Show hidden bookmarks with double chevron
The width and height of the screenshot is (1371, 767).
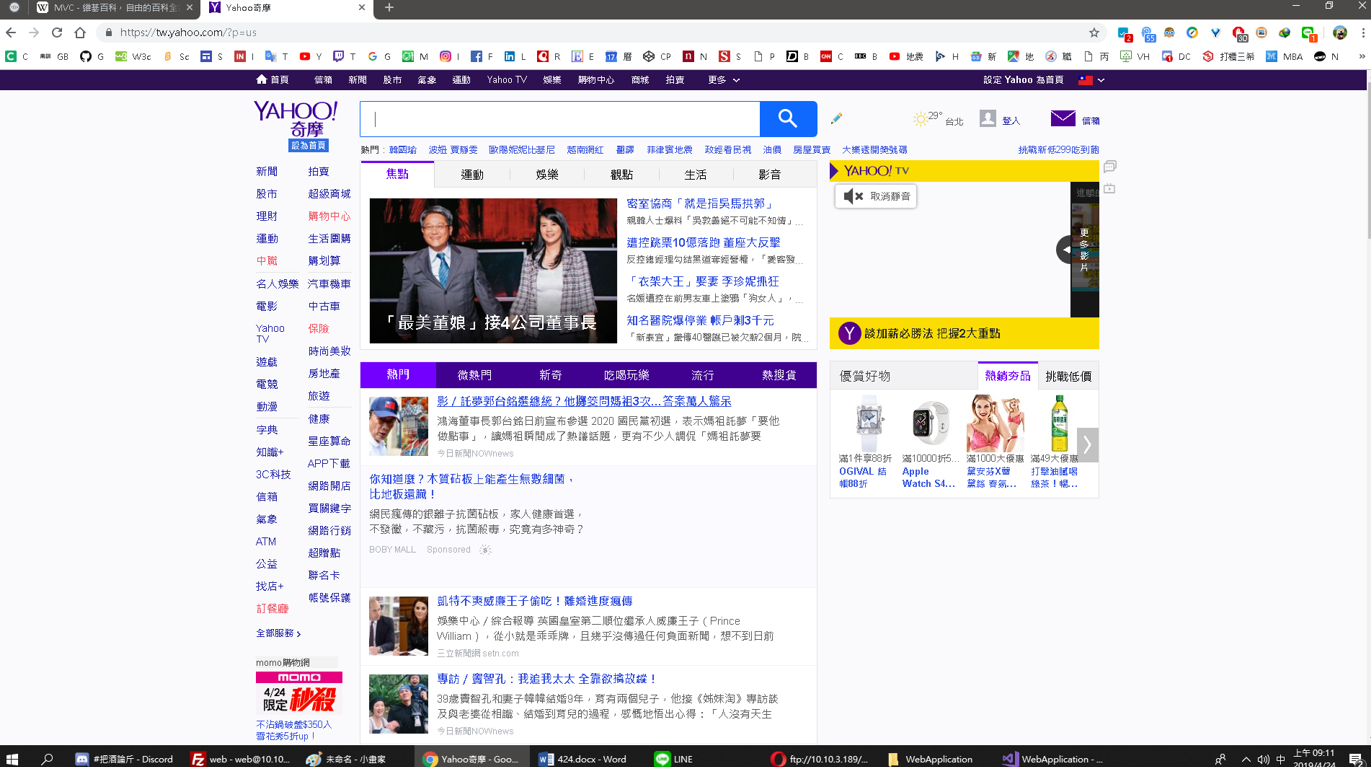1361,56
